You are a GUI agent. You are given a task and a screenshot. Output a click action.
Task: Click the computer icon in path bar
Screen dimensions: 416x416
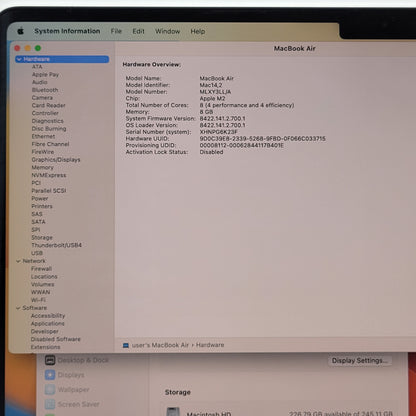coord(126,345)
